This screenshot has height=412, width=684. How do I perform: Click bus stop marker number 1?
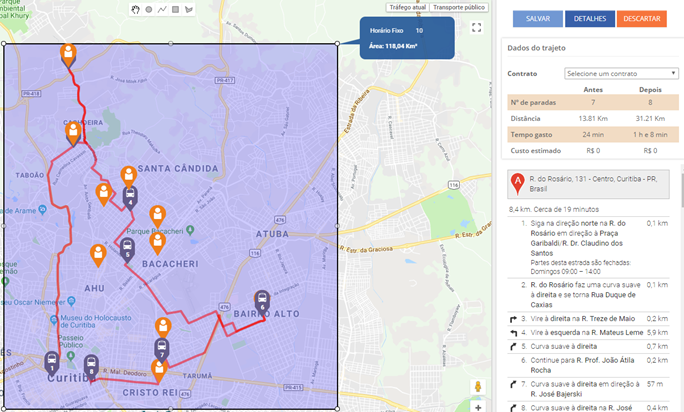coord(51,363)
